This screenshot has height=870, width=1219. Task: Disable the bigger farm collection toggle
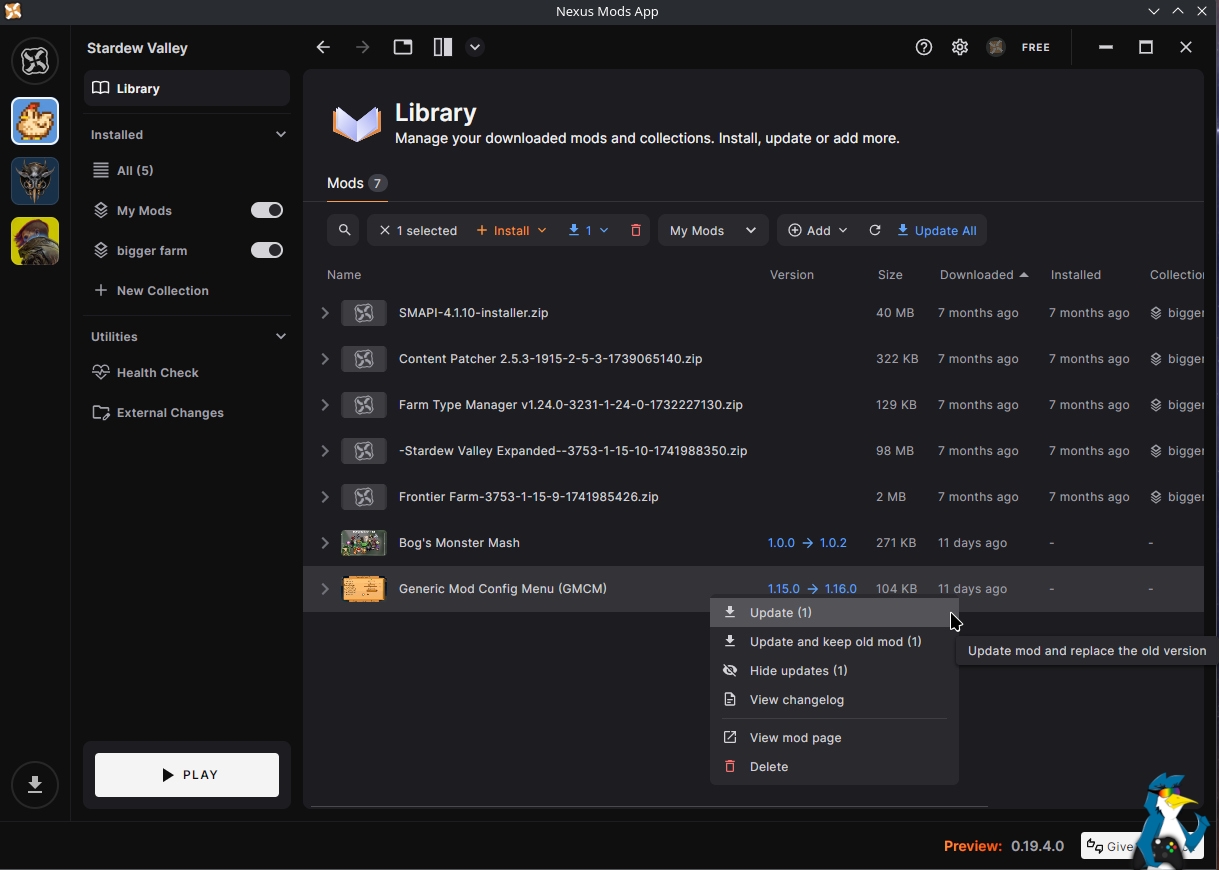pos(267,250)
